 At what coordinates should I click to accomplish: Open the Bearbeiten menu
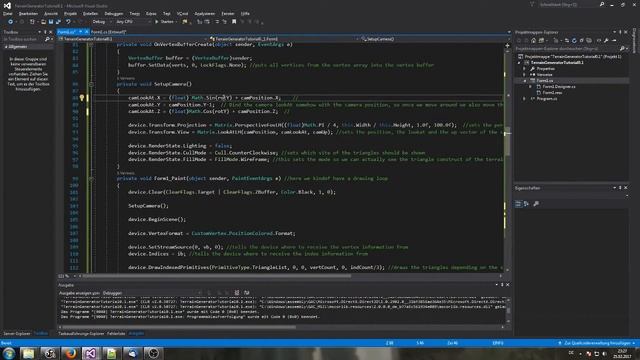click(28, 13)
